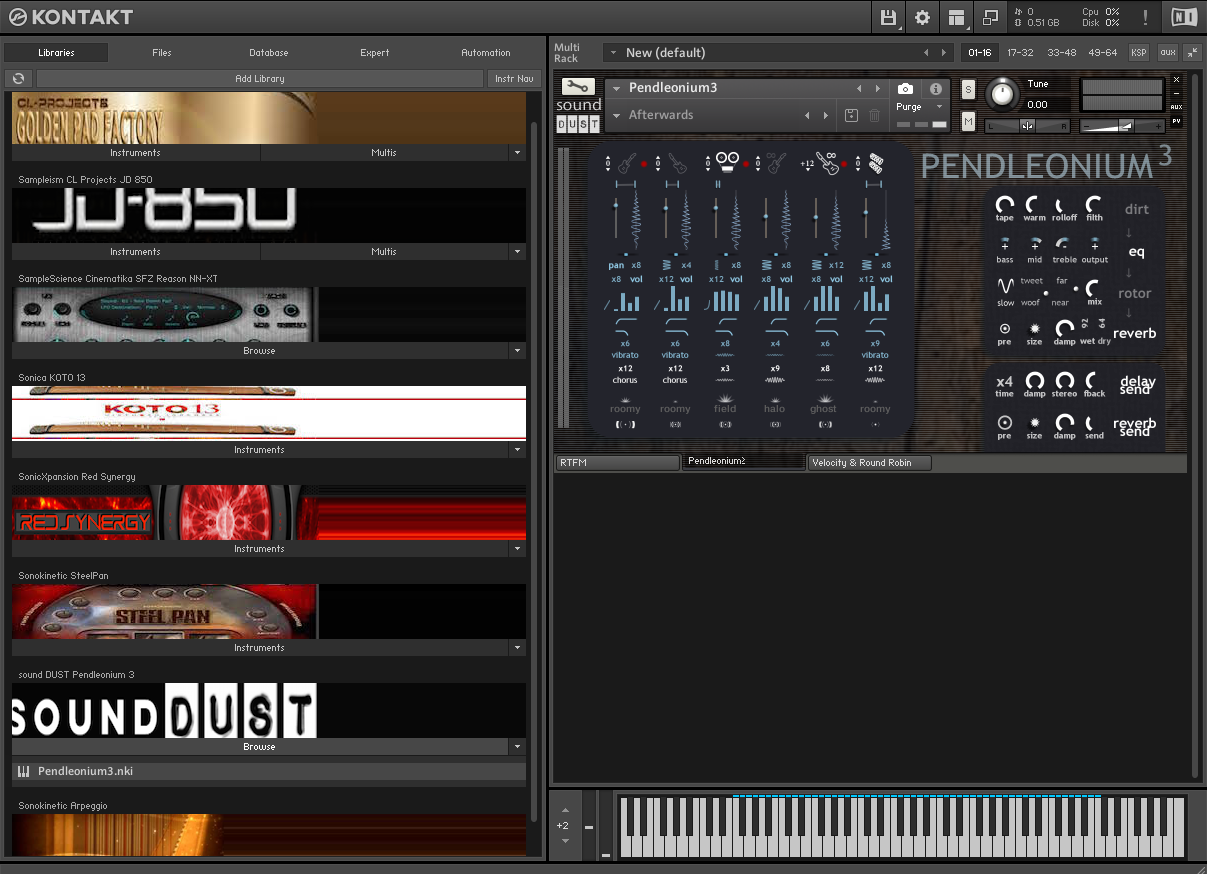Screen dimensions: 1207x874
Task: Click the Native Instruments NI logo
Action: click(x=1184, y=17)
